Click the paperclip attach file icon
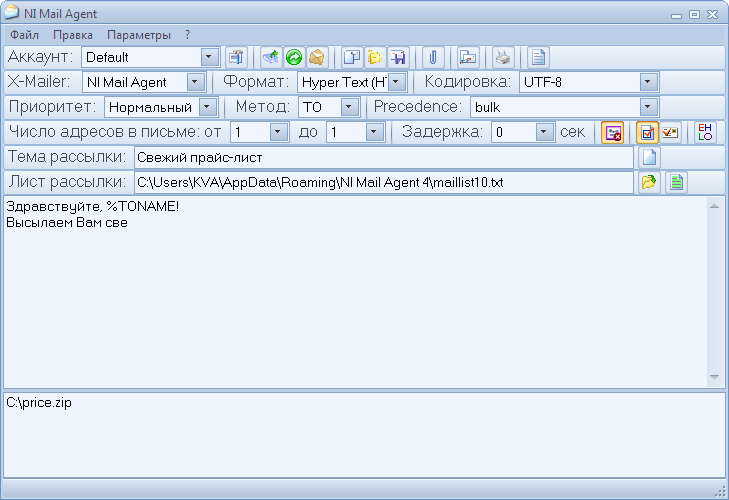Viewport: 729px width, 500px height. pyautogui.click(x=433, y=57)
